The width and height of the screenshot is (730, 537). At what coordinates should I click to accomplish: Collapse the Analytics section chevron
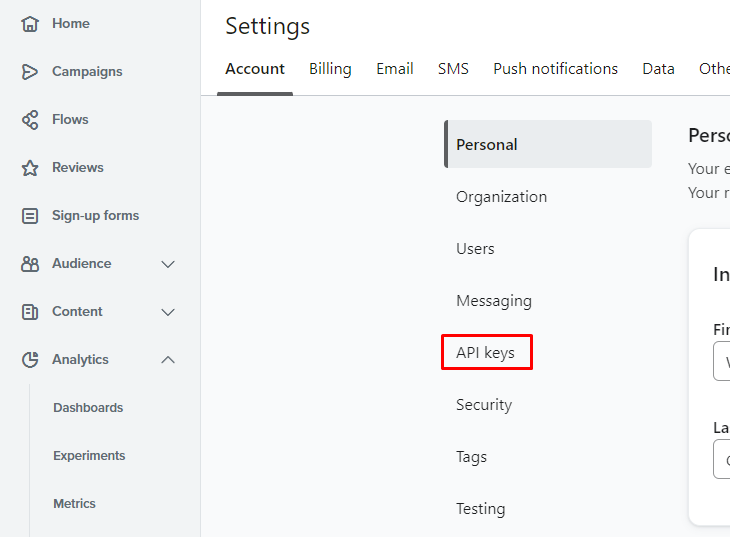(168, 360)
